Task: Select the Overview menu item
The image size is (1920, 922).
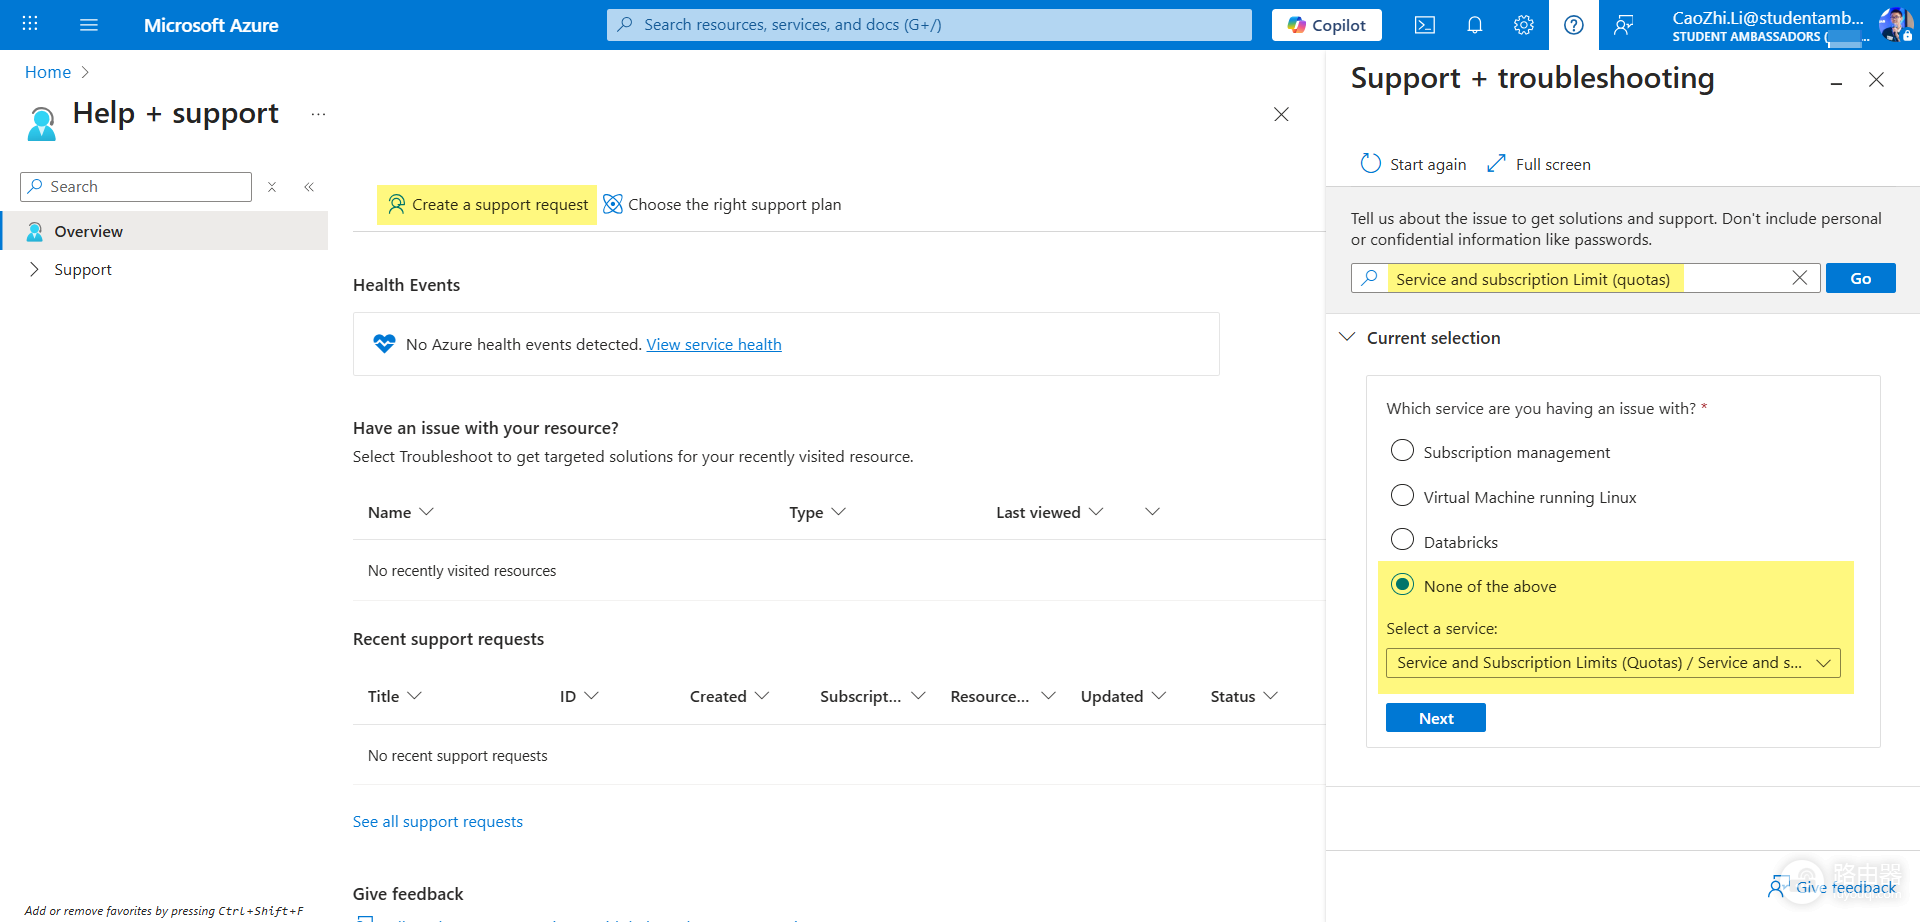Action: (165, 231)
